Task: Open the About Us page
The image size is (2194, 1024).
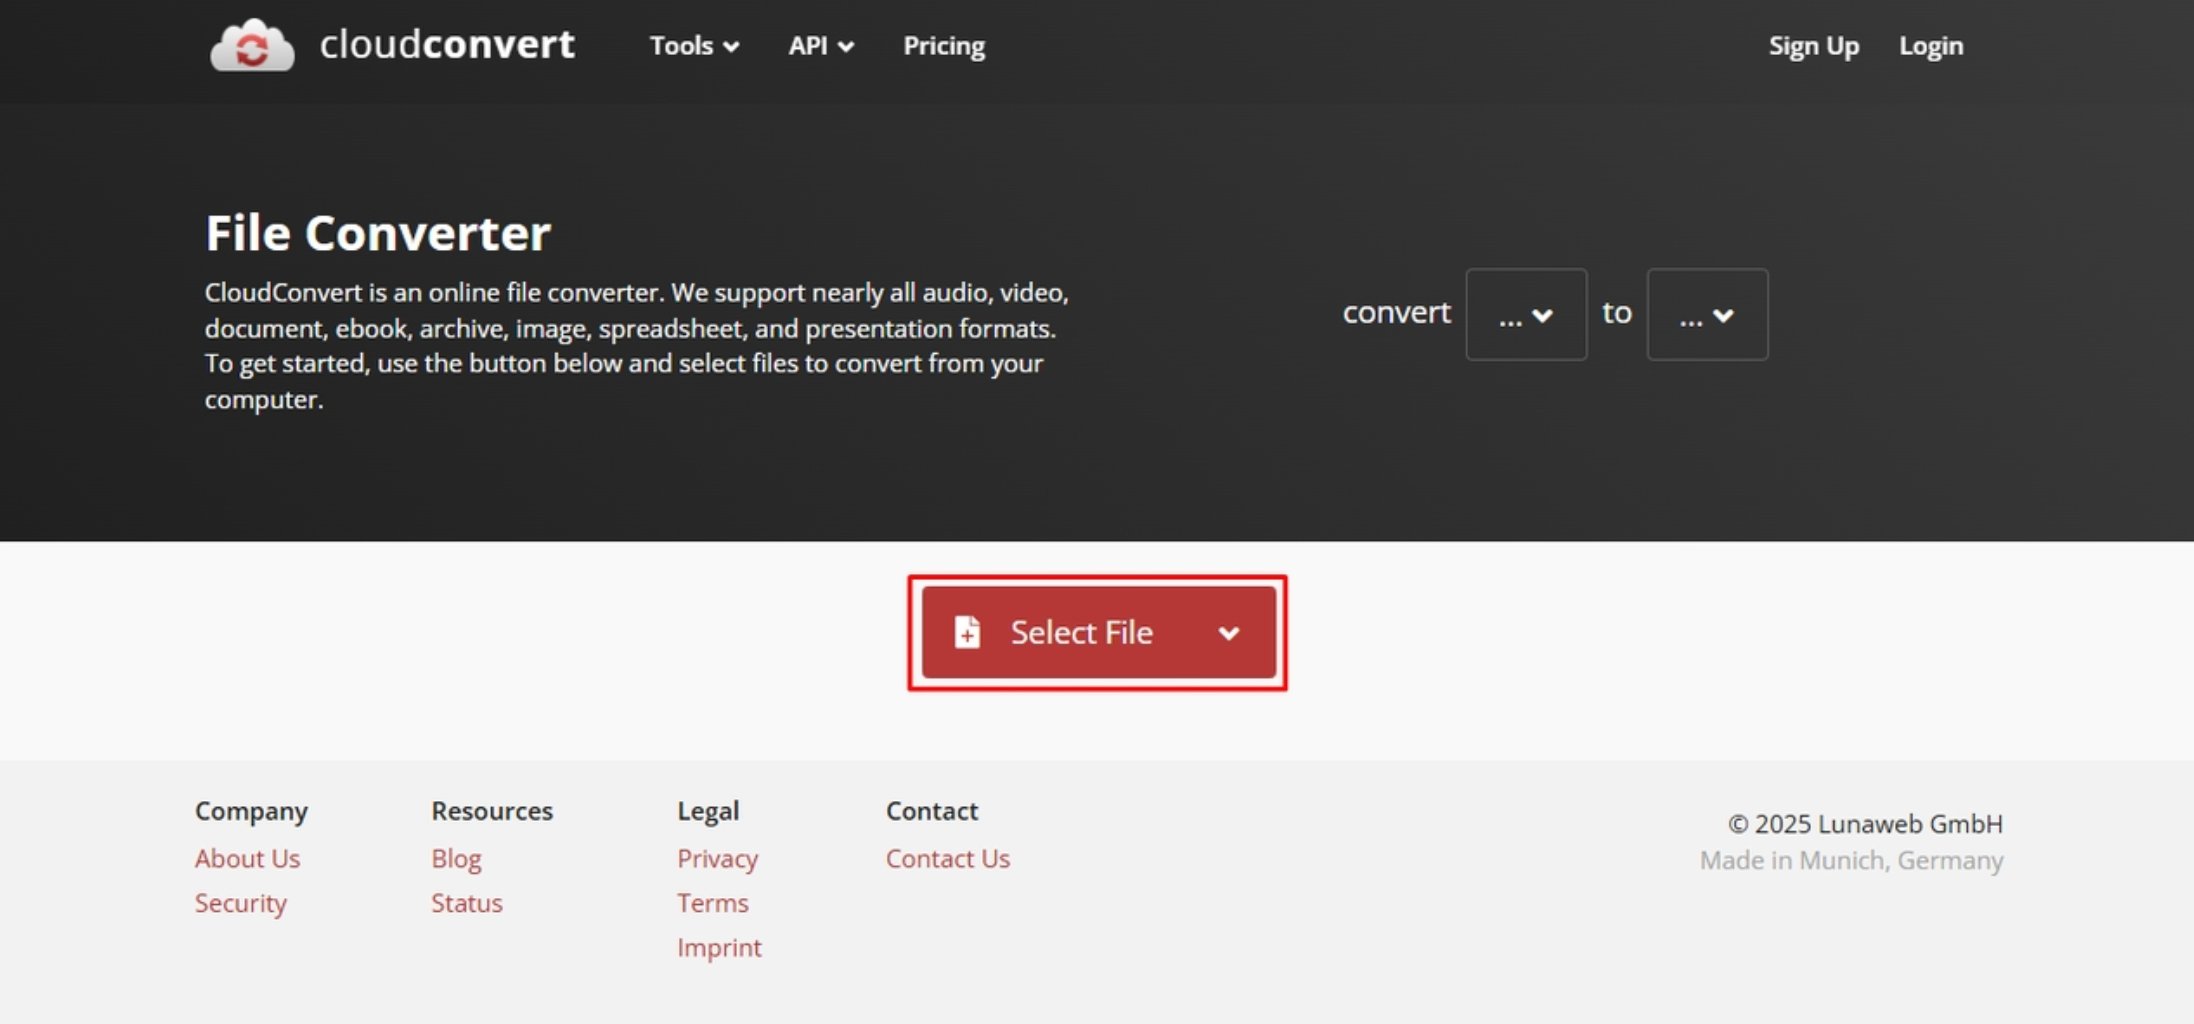Action: 247,858
